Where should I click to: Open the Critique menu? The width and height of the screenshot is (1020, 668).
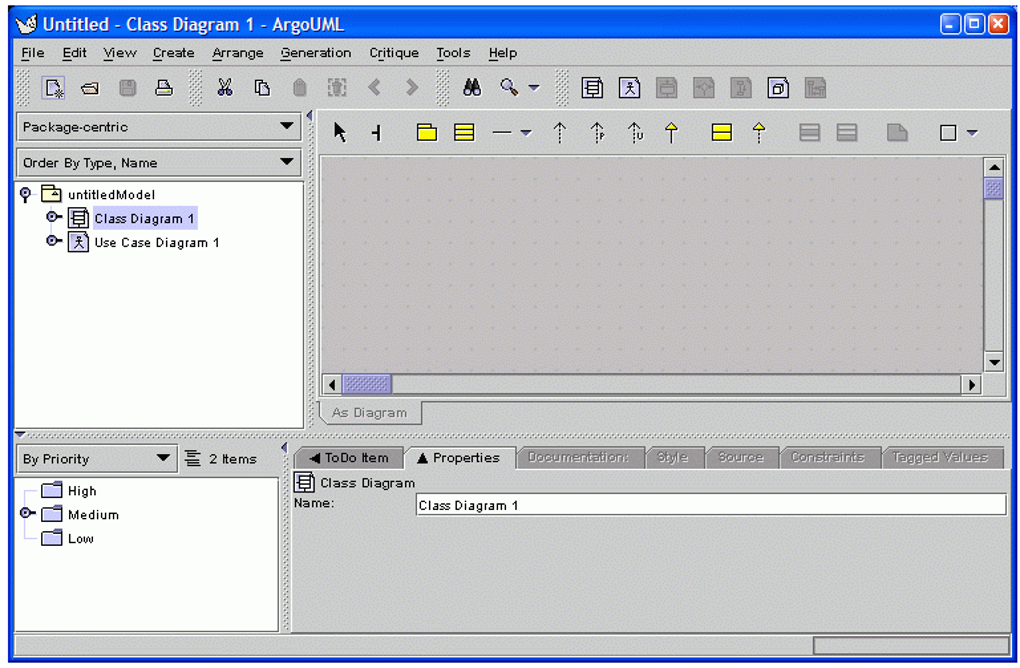[394, 53]
